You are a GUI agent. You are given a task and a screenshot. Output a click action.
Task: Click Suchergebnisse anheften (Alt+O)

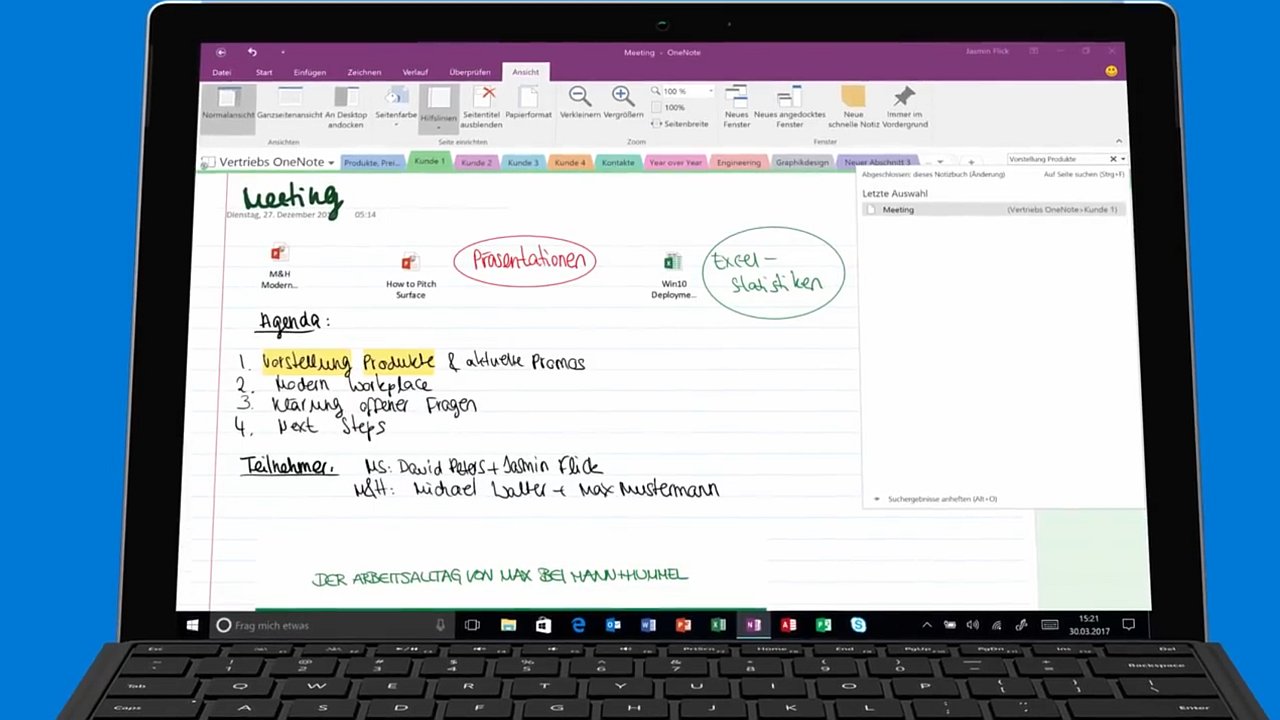[942, 499]
